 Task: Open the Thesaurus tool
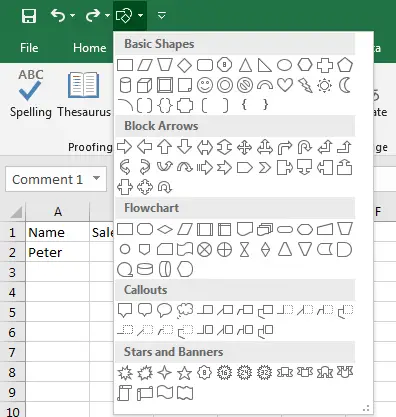(84, 94)
